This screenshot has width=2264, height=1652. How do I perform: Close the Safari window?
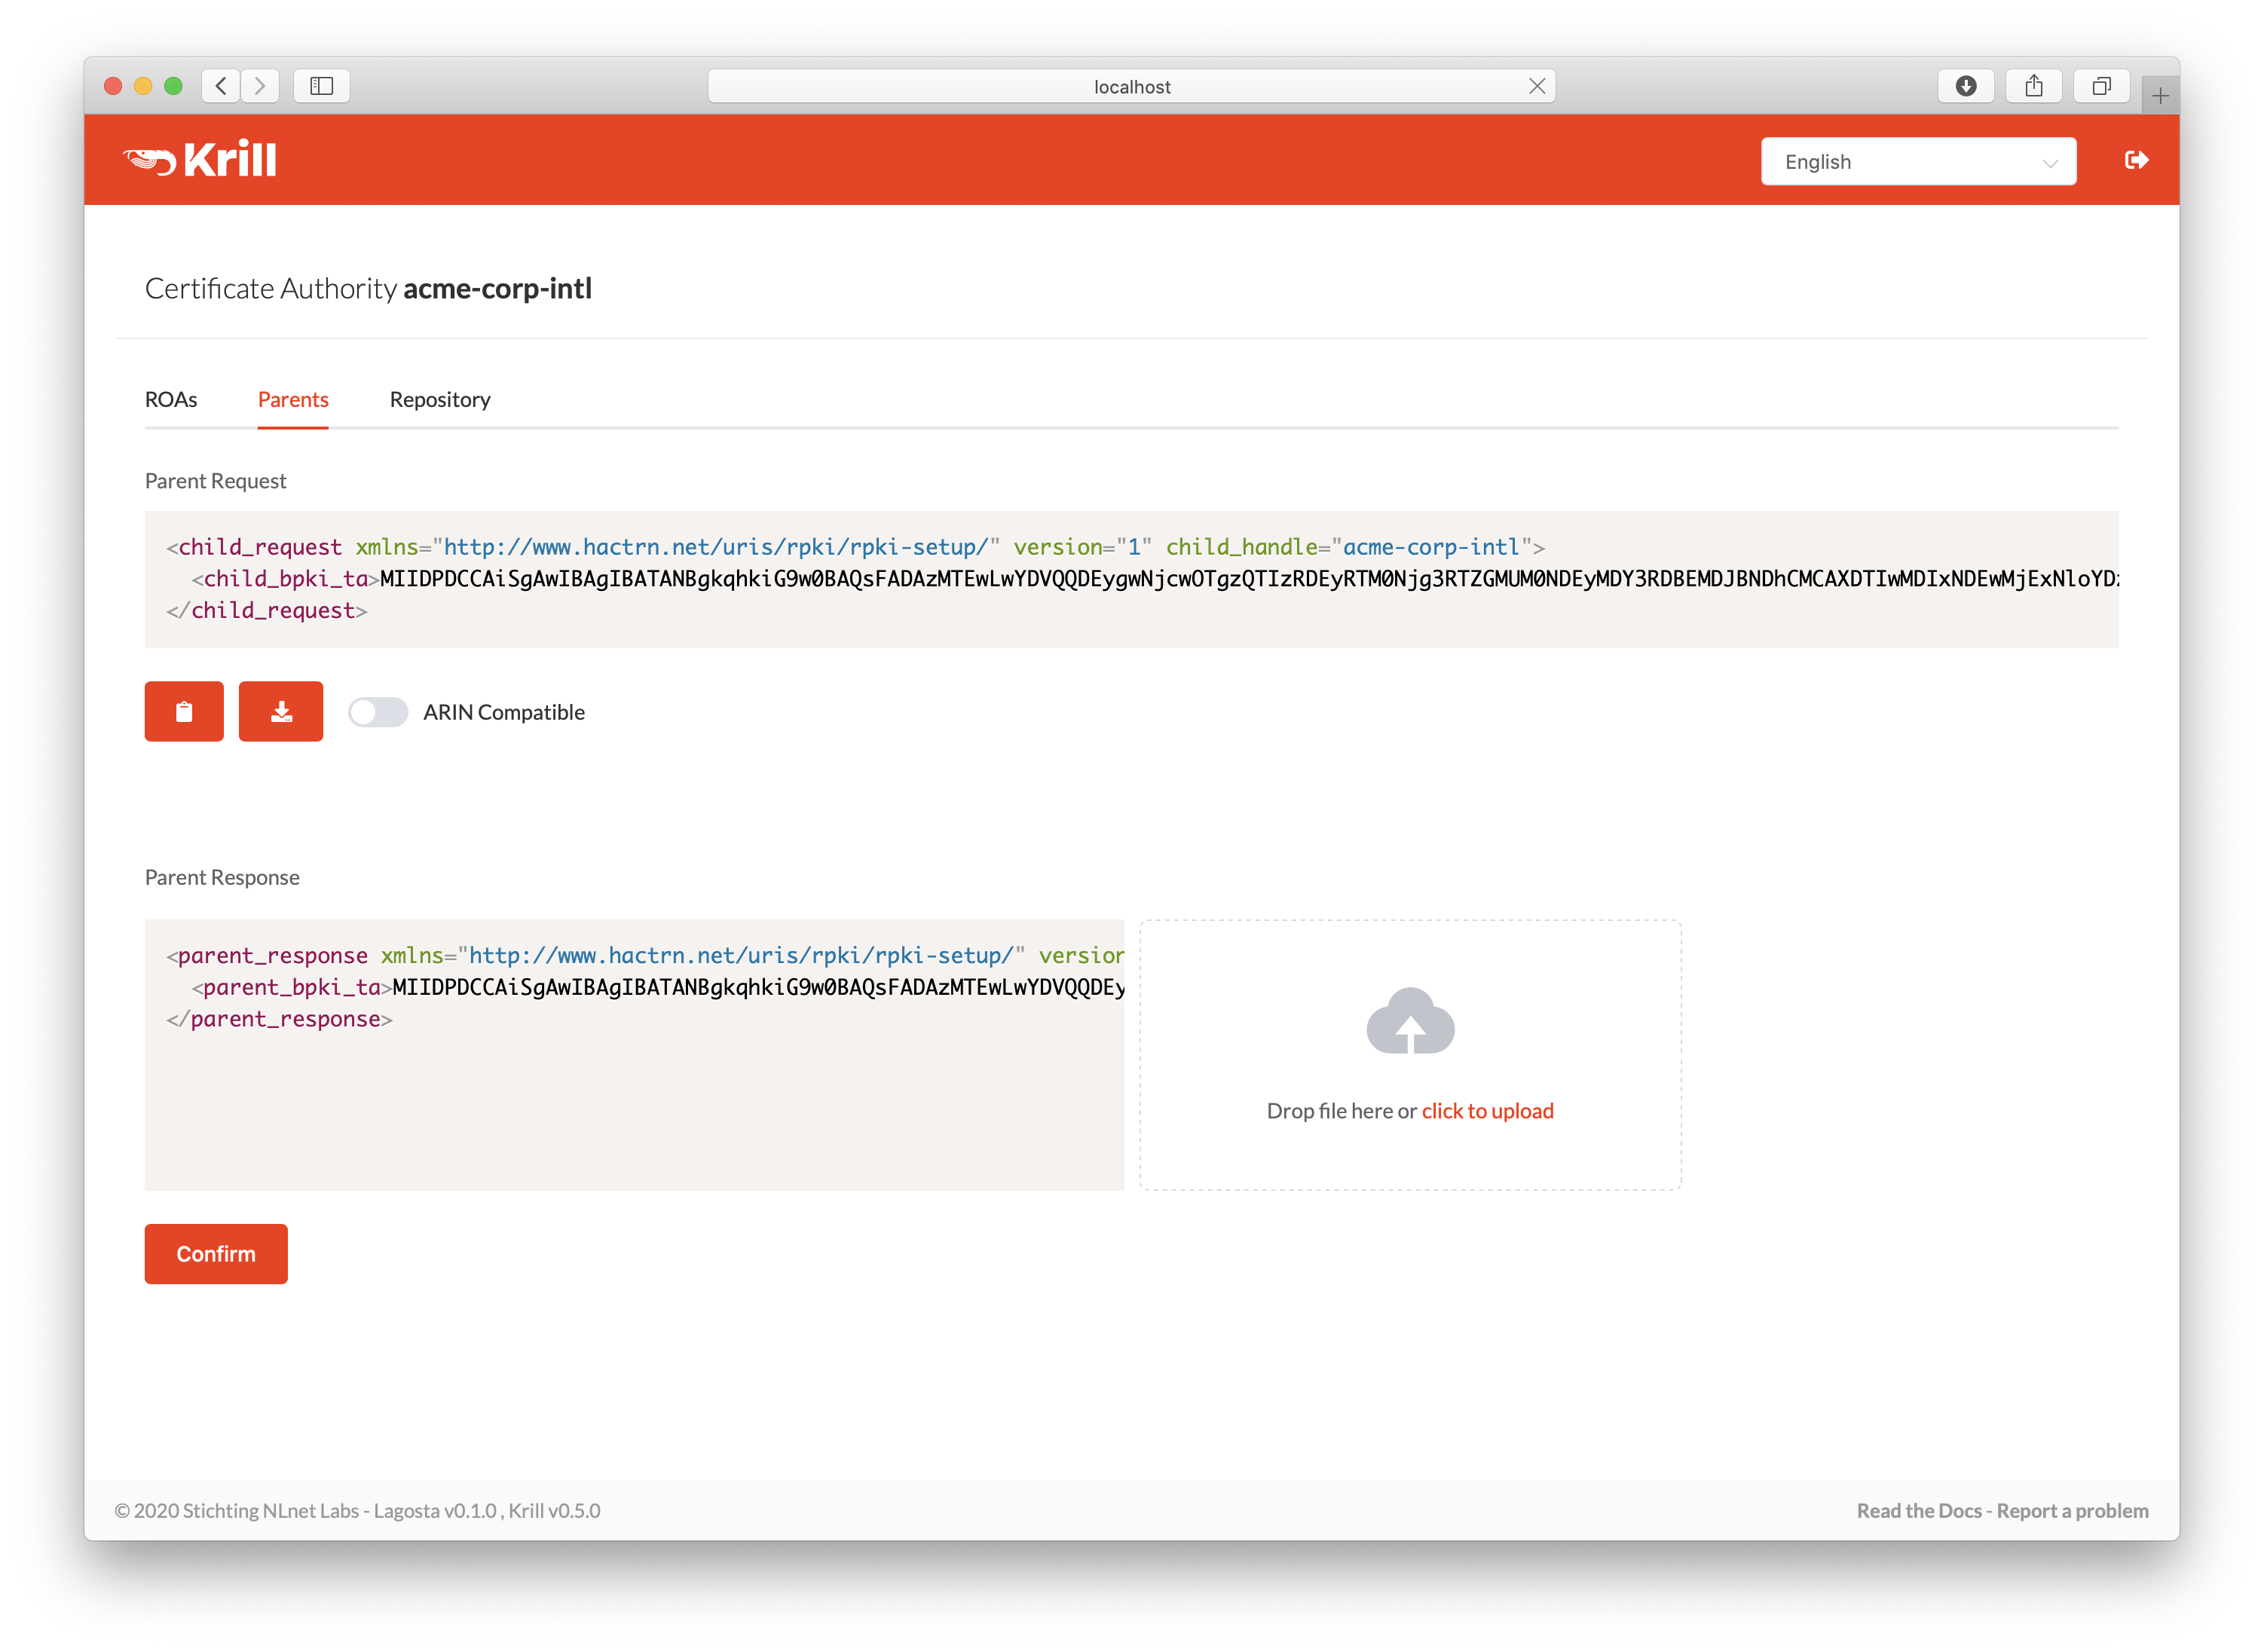point(113,86)
